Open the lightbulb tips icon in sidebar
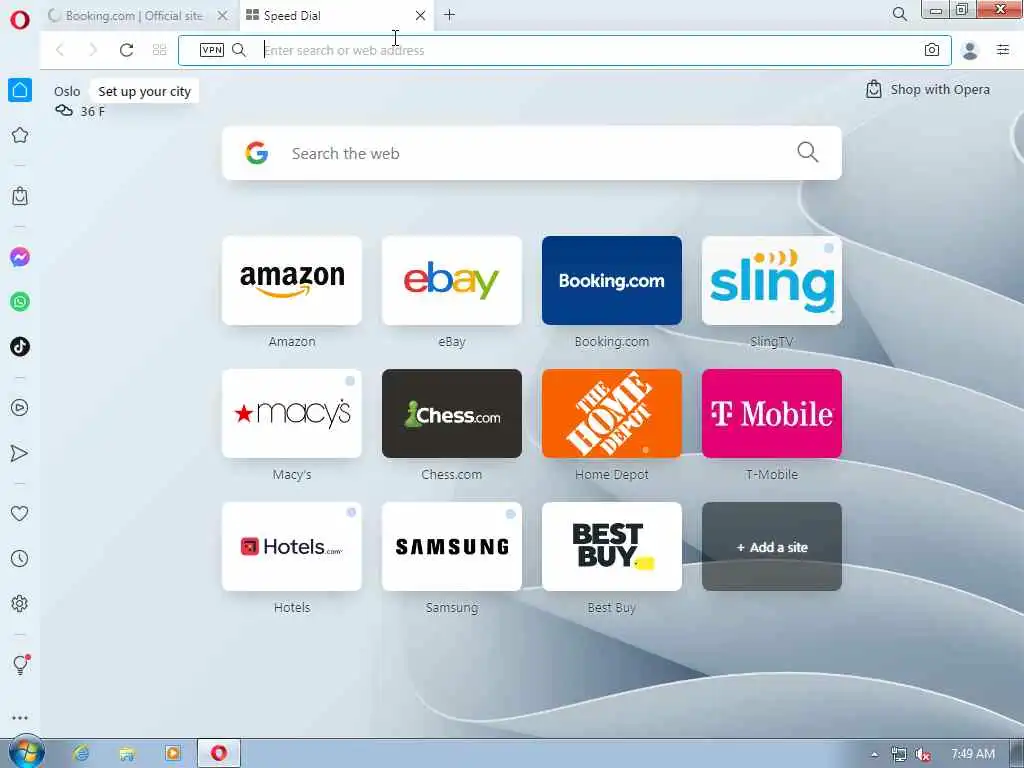This screenshot has width=1024, height=768. click(20, 665)
